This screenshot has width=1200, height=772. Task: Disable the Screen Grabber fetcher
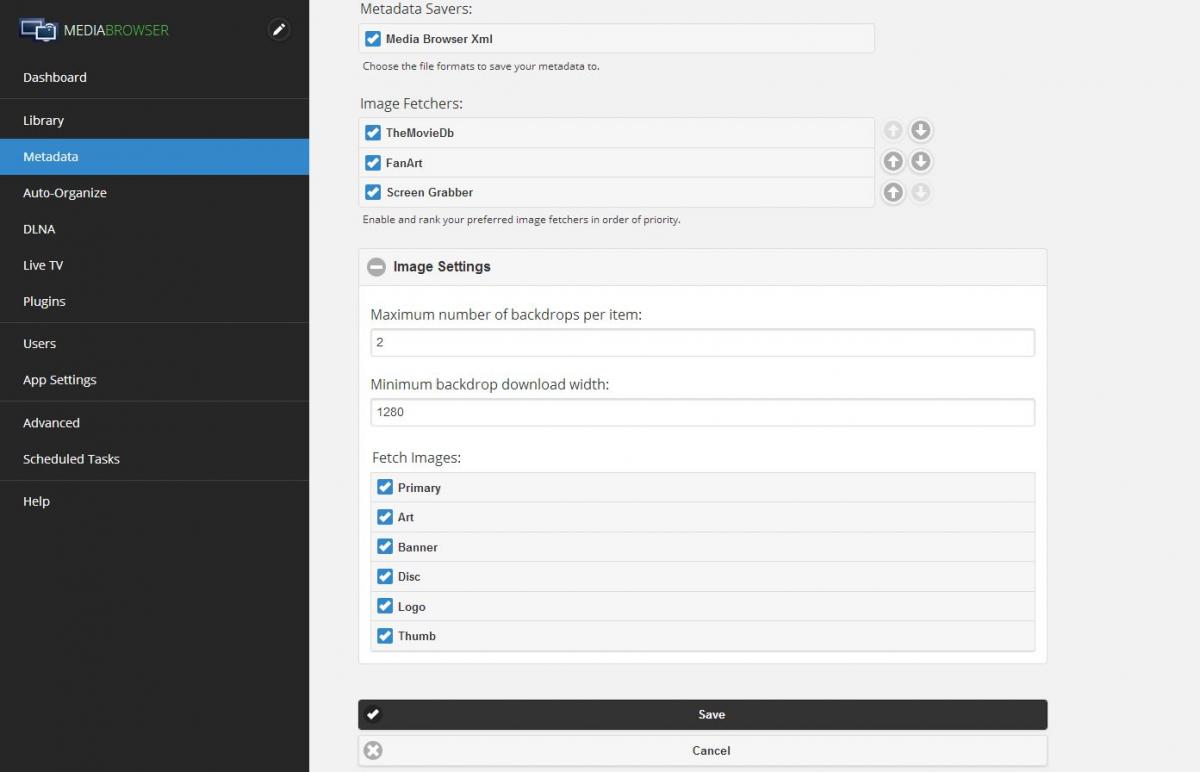tap(373, 192)
